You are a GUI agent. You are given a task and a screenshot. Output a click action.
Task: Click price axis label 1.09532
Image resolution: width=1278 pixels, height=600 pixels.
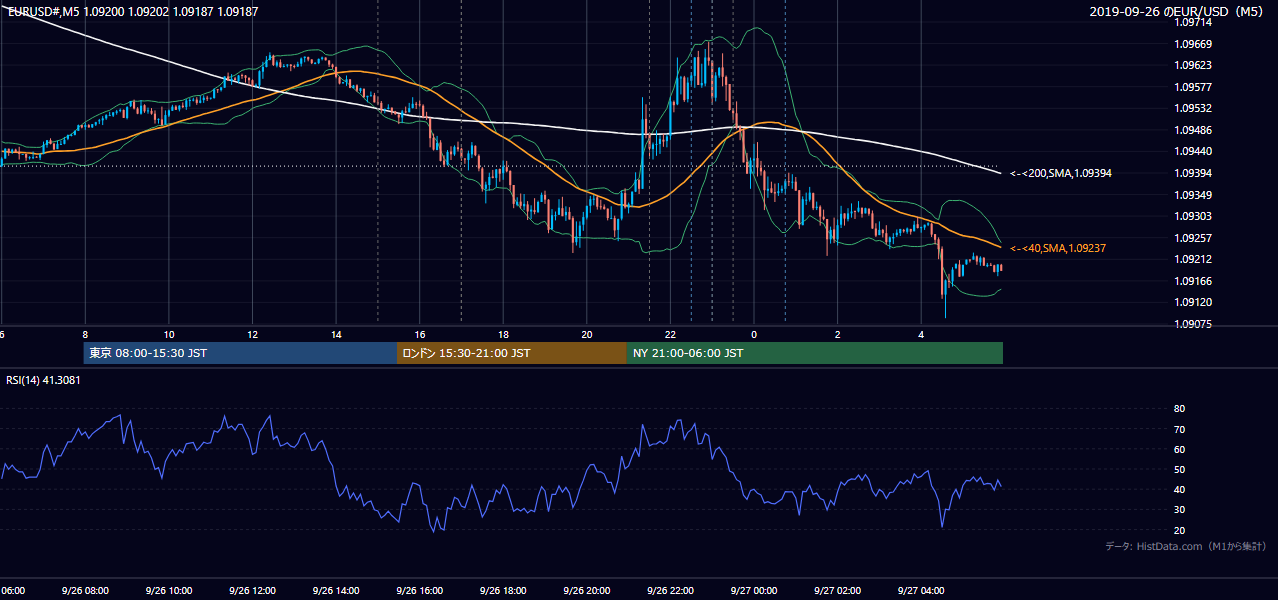click(1193, 108)
